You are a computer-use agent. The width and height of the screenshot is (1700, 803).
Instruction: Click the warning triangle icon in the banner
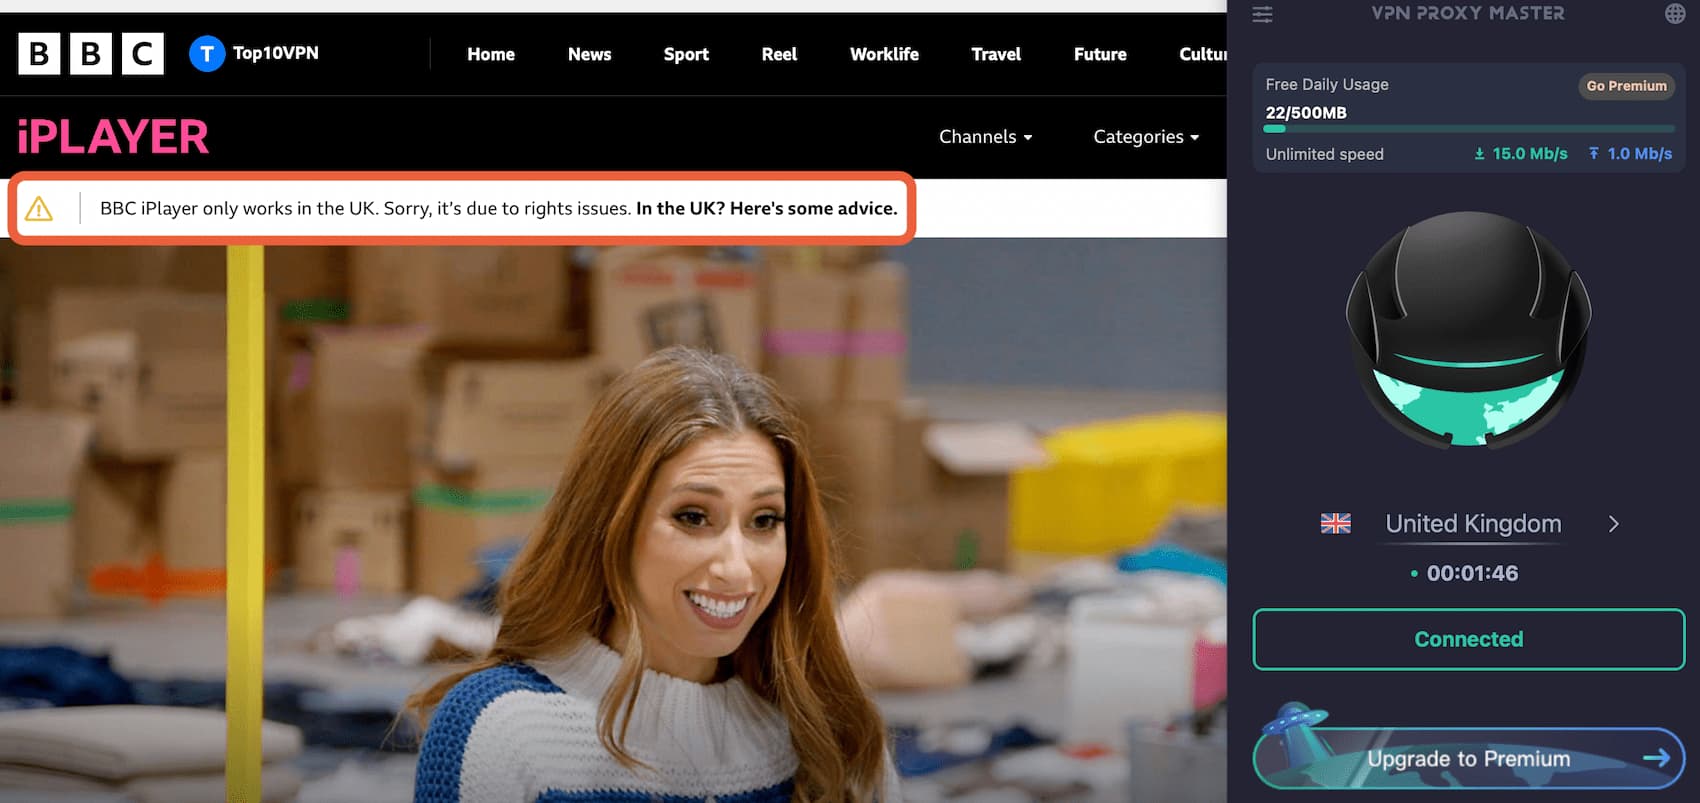39,209
